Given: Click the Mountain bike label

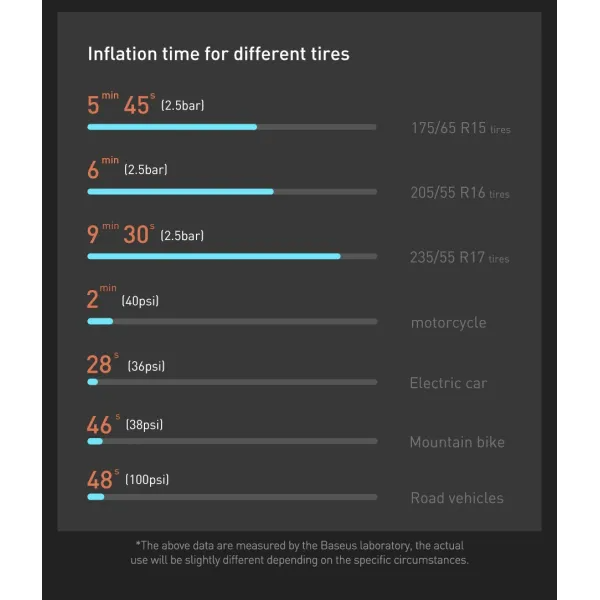Looking at the screenshot, I should (457, 442).
